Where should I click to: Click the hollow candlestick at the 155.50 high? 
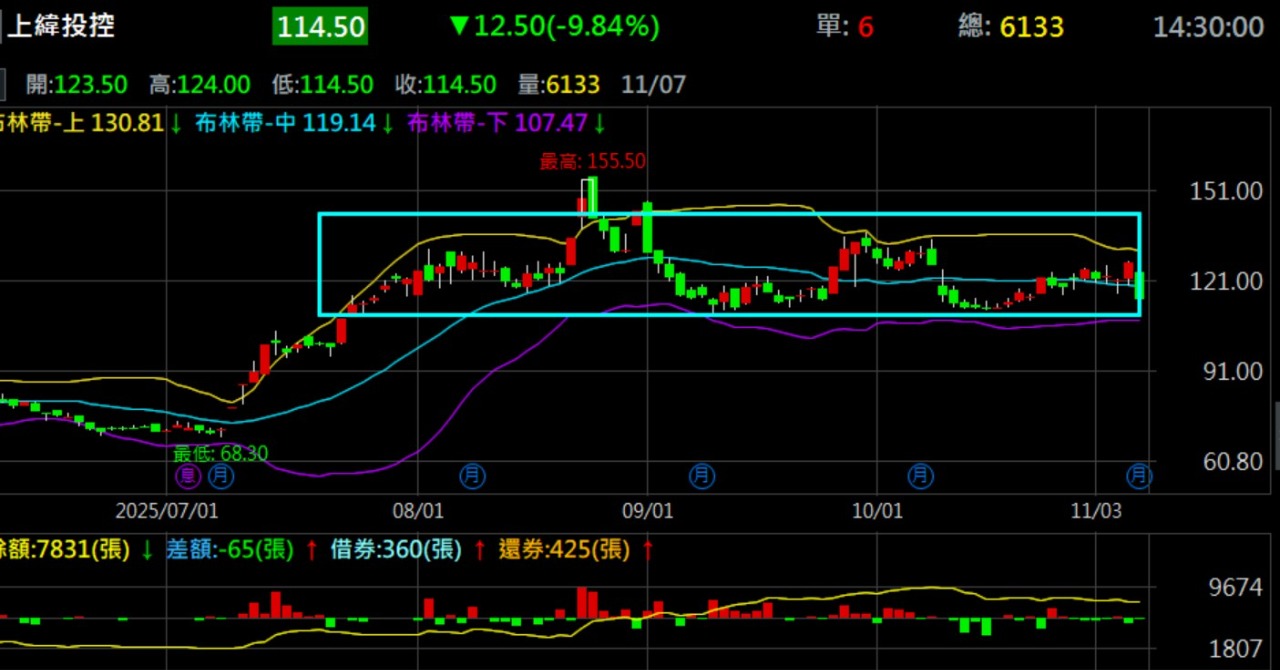coord(589,197)
